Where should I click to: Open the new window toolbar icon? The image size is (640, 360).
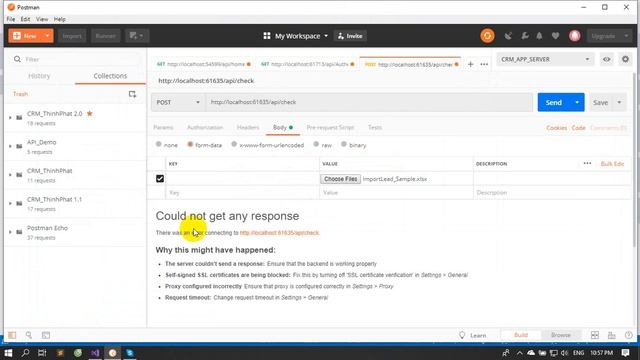pos(137,36)
